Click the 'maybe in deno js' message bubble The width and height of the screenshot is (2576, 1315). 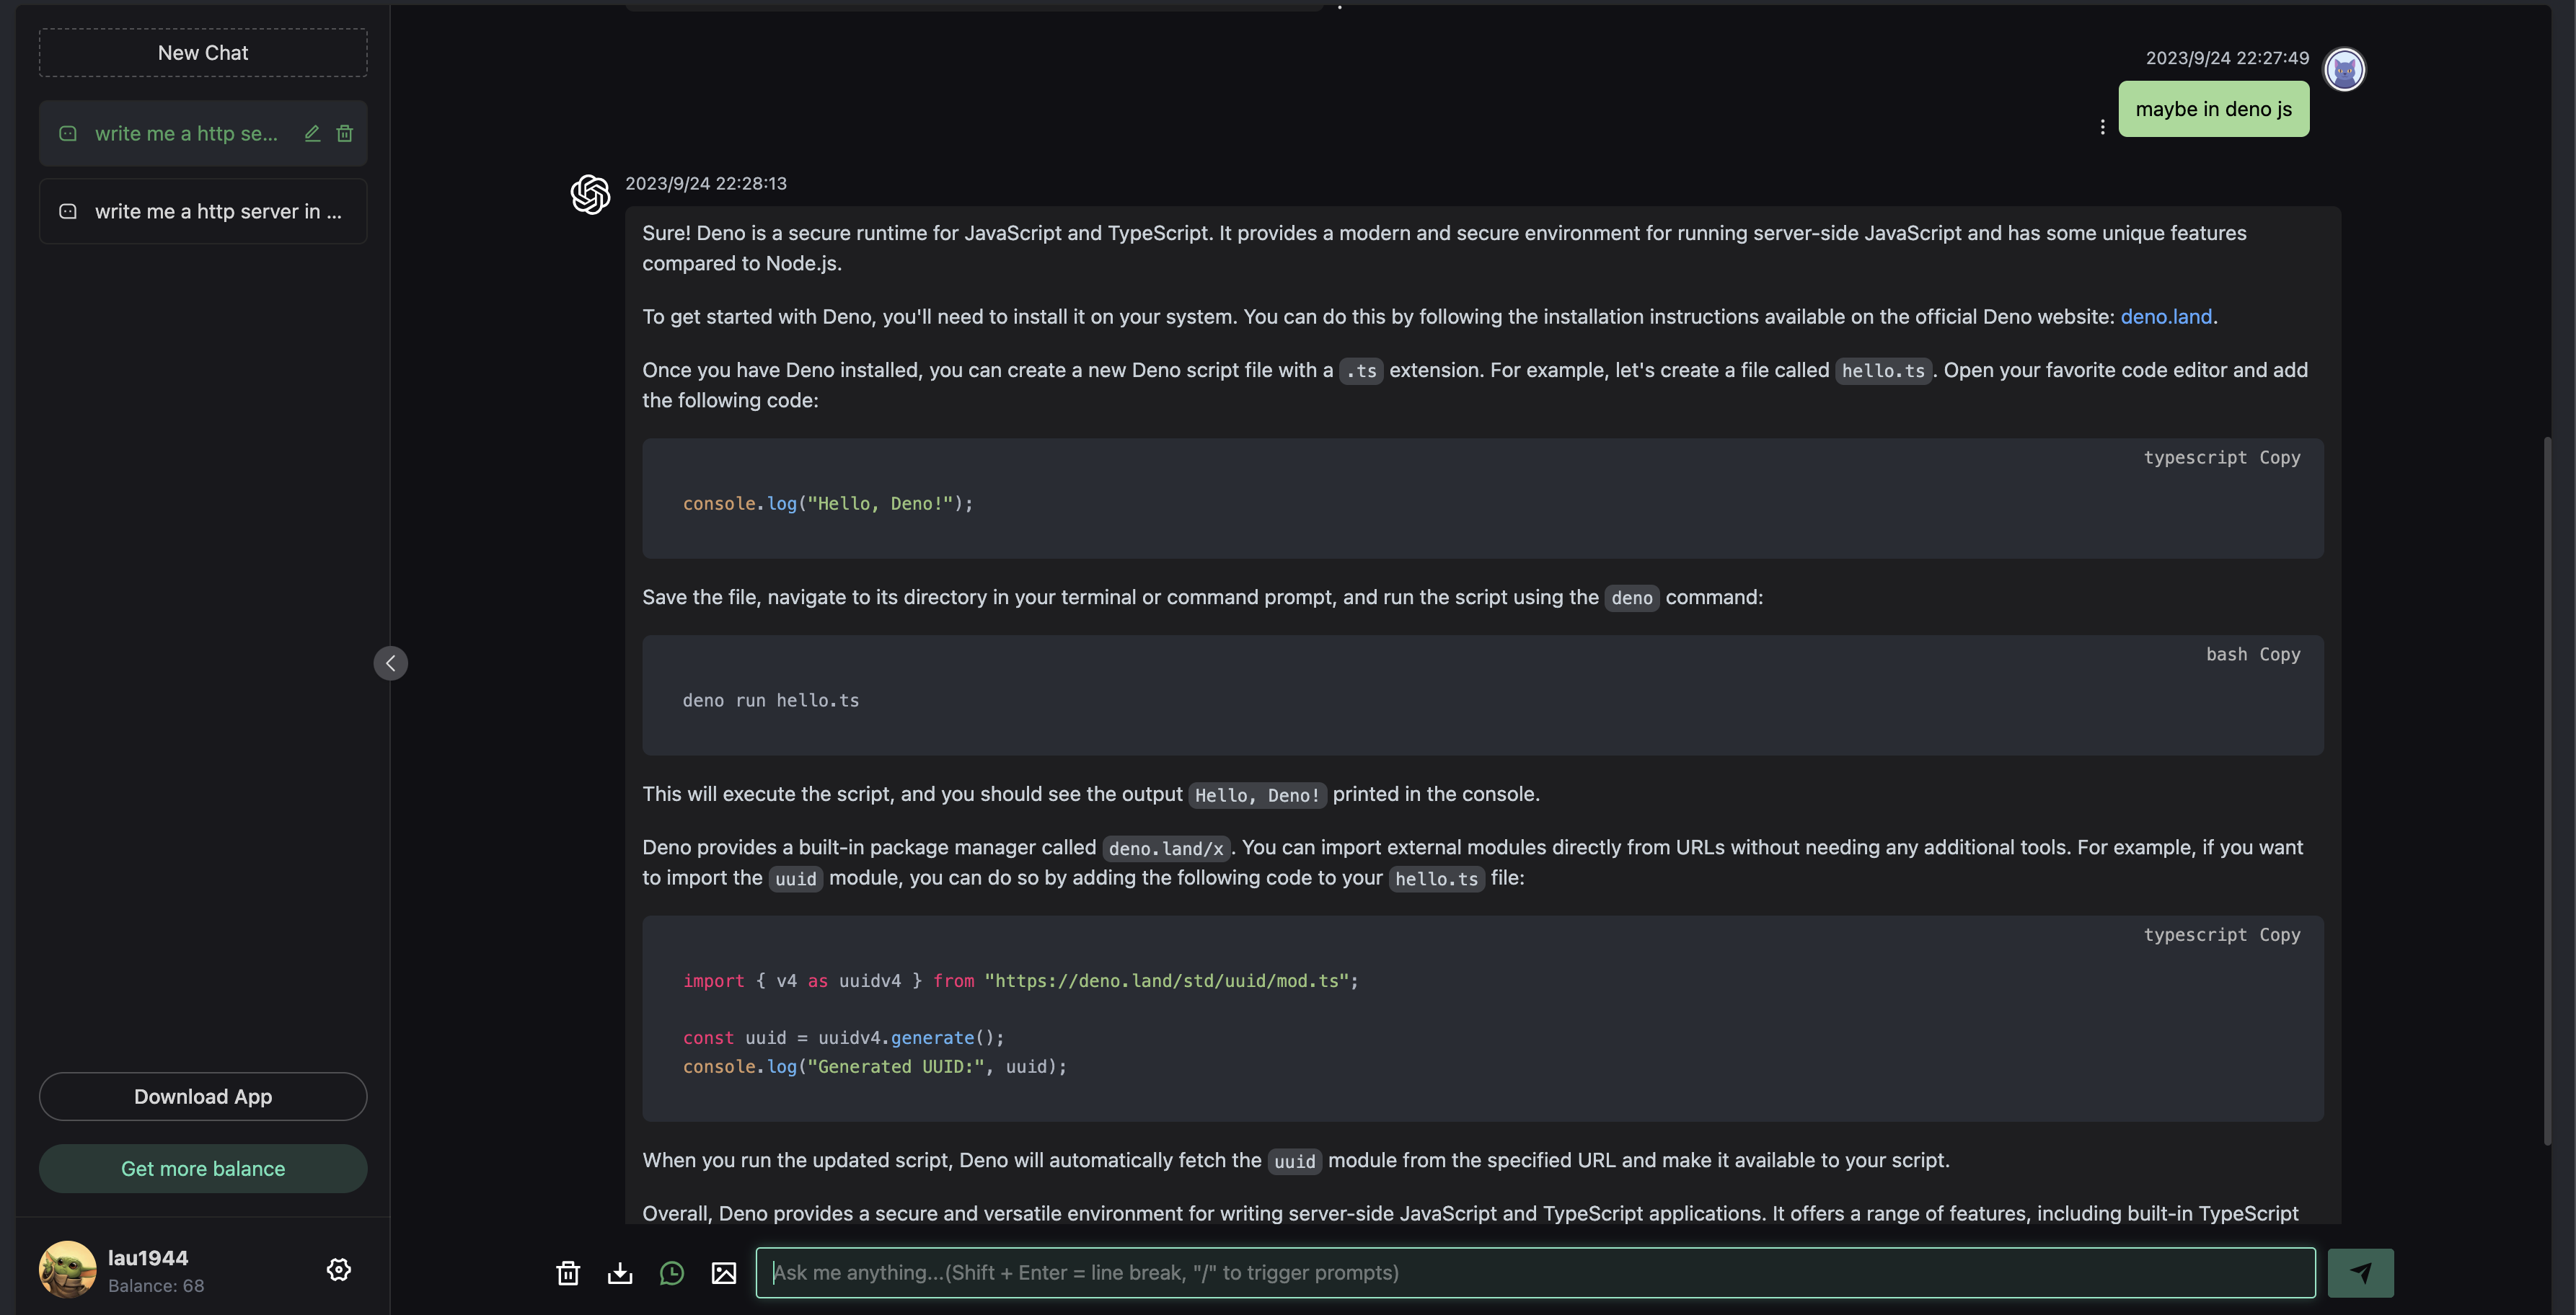tap(2214, 109)
